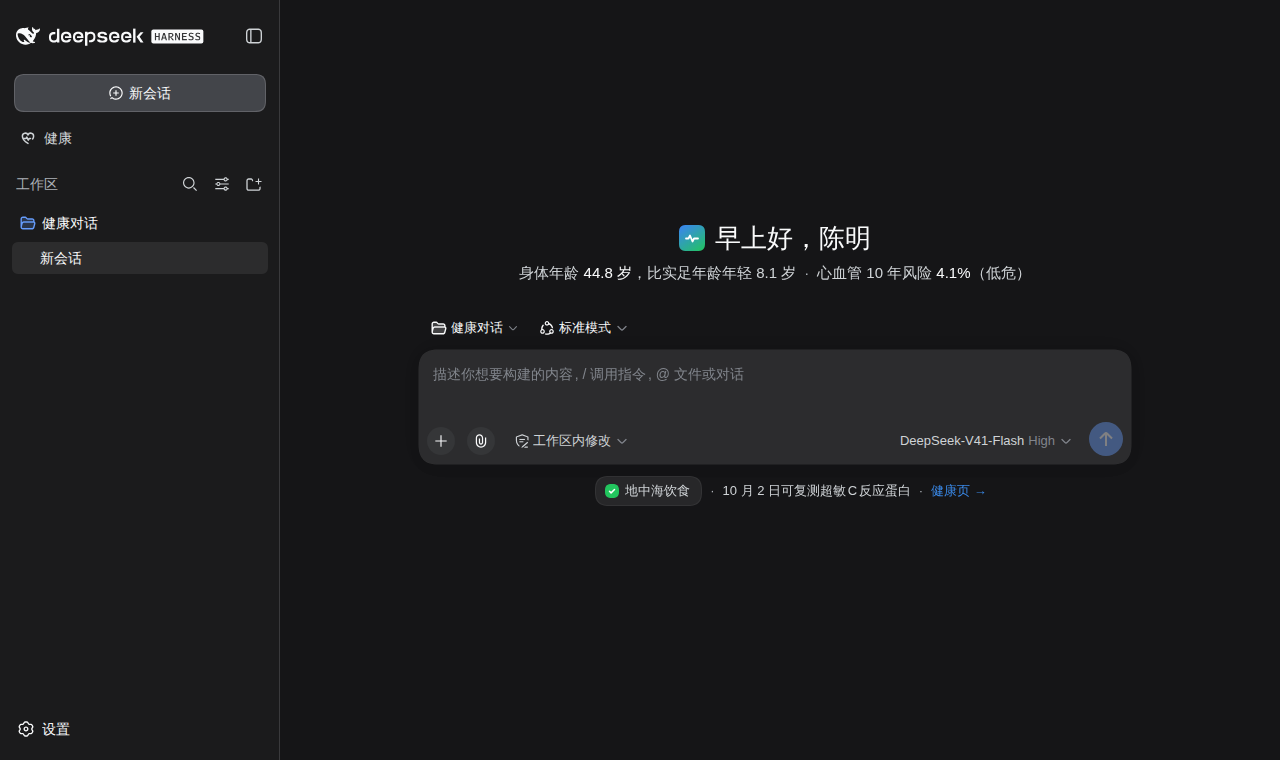Click the 地中海饮食 suggestion chip
Viewport: 1280px width, 760px height.
point(648,491)
